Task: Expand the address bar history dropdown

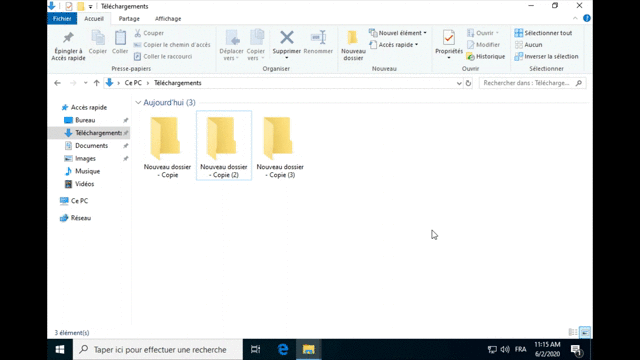Action: pos(459,83)
